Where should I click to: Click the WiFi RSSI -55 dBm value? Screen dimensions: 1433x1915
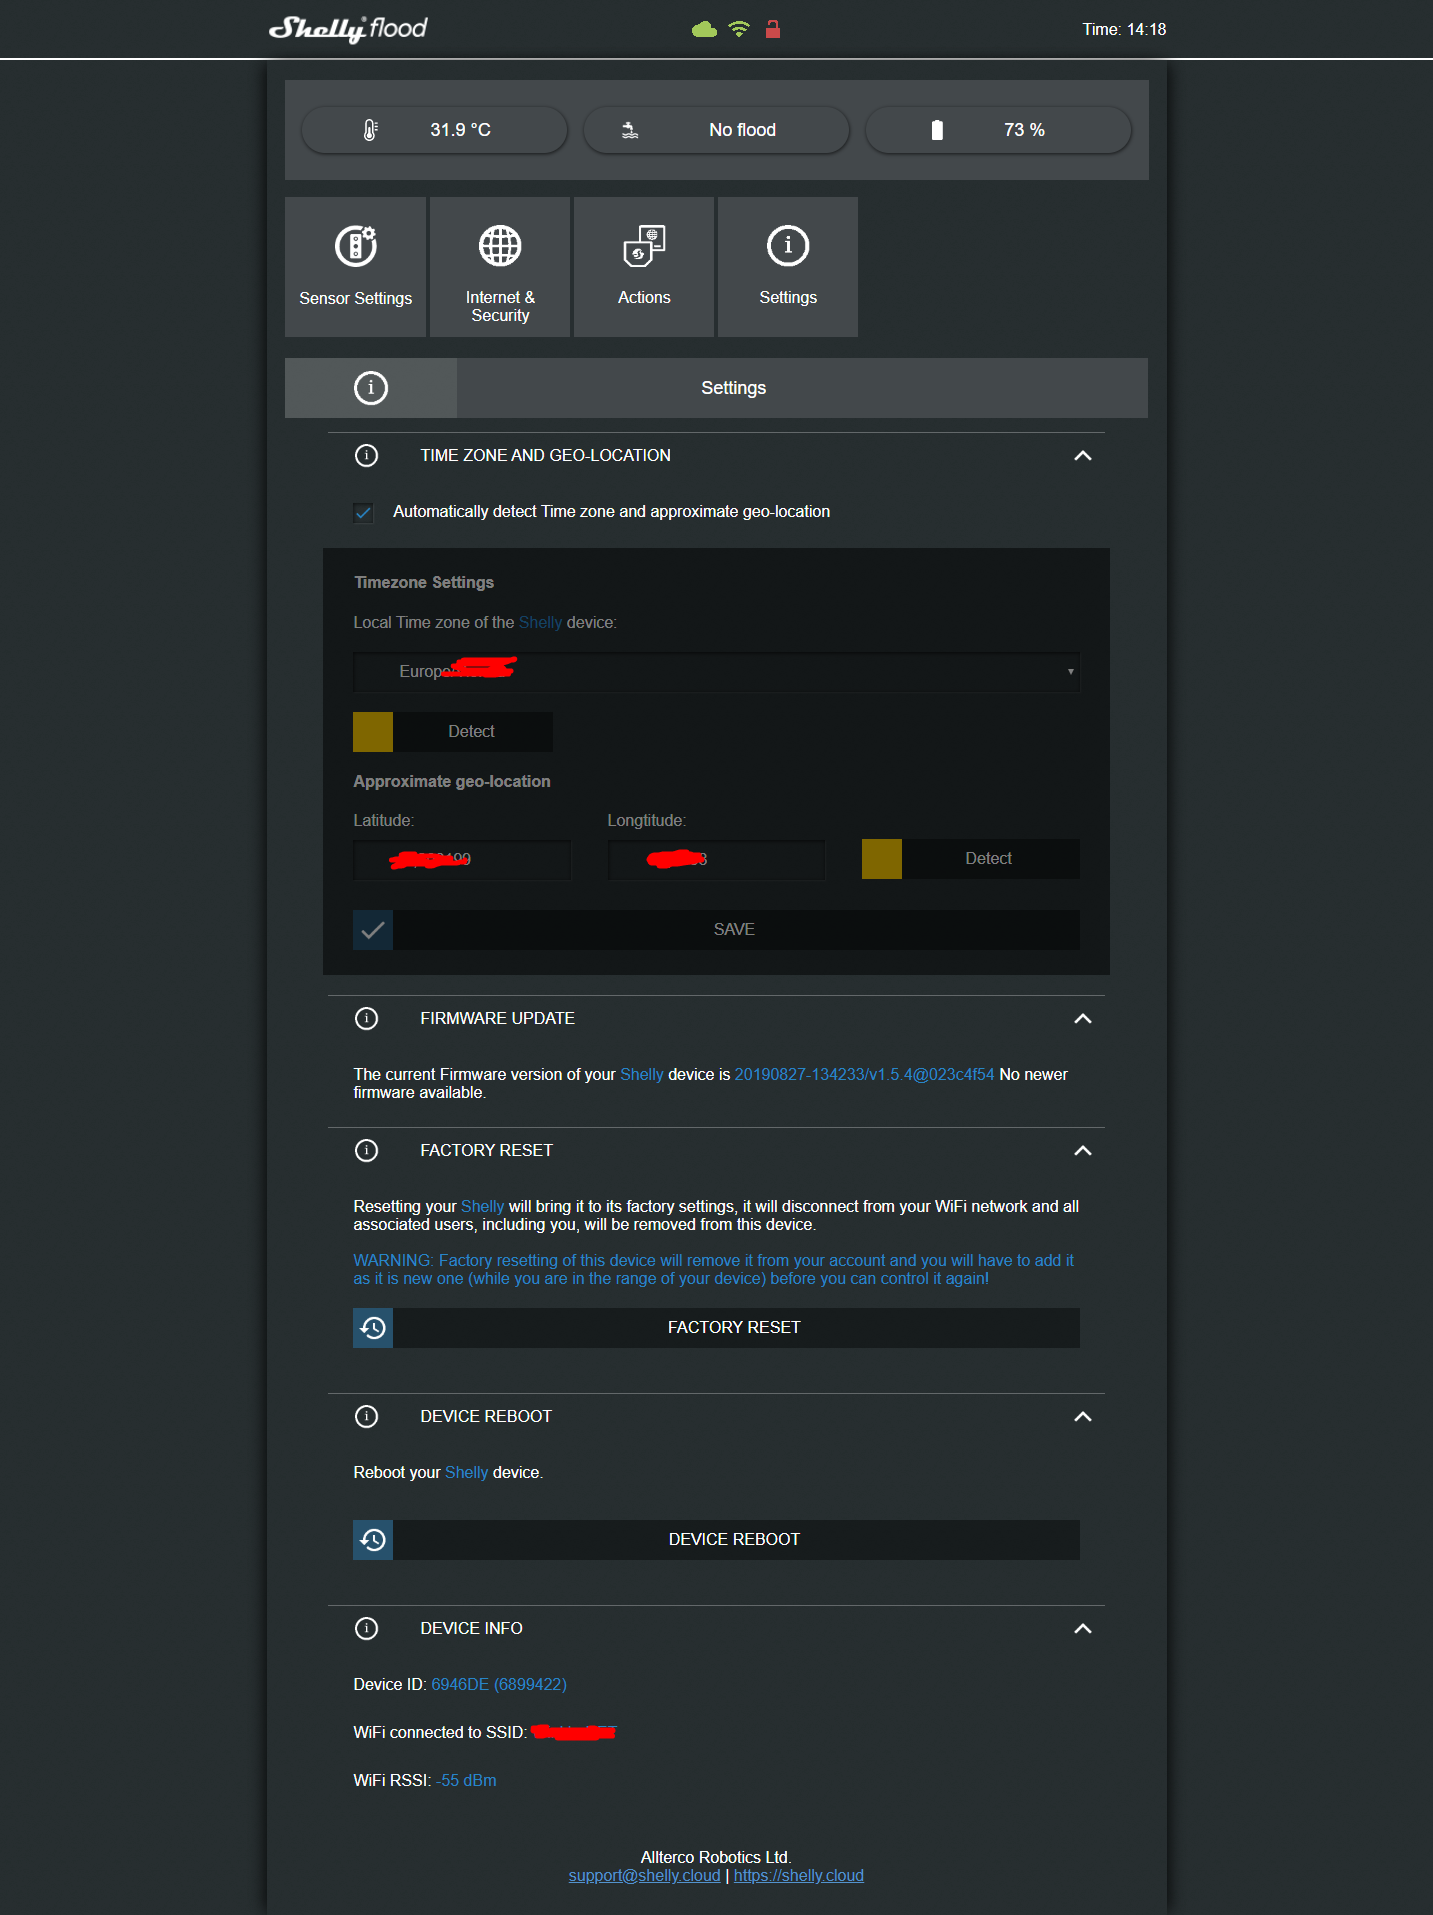pyautogui.click(x=466, y=1781)
